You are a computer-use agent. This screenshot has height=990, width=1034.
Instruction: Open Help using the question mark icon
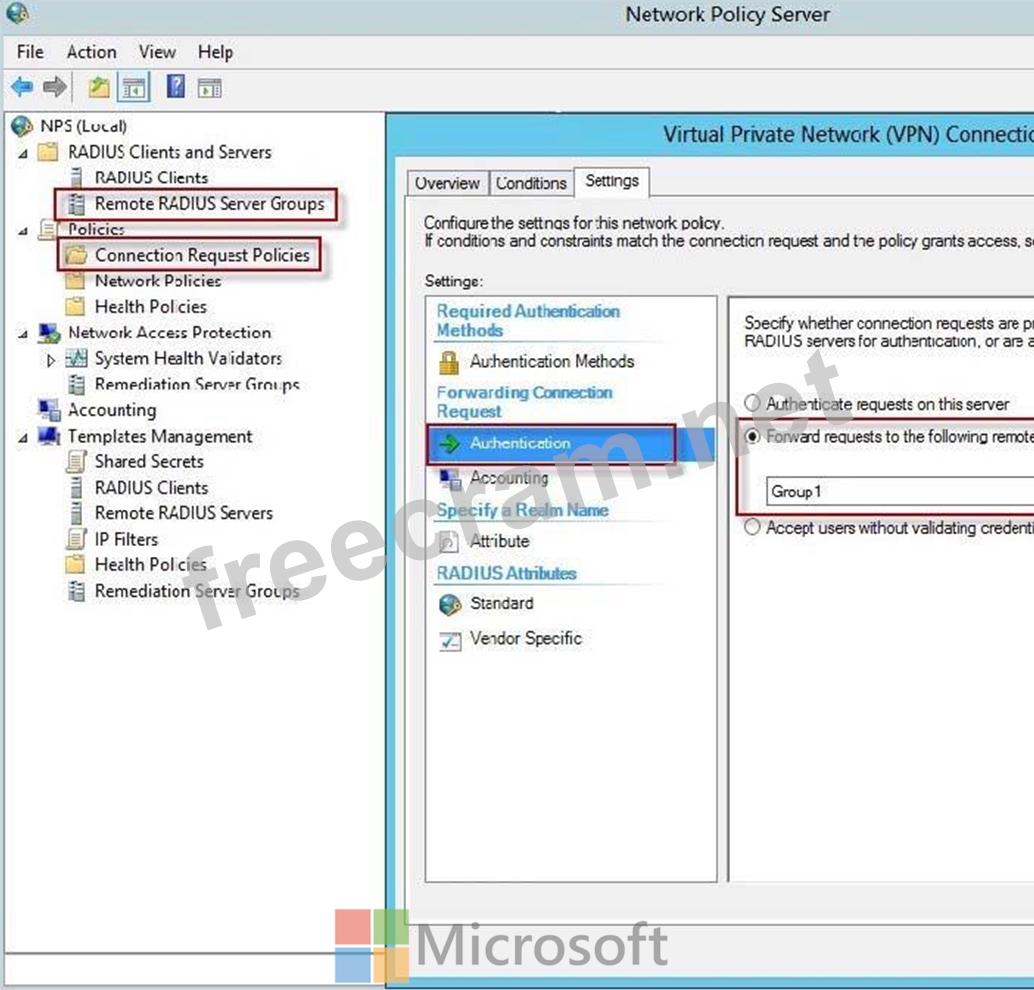175,86
